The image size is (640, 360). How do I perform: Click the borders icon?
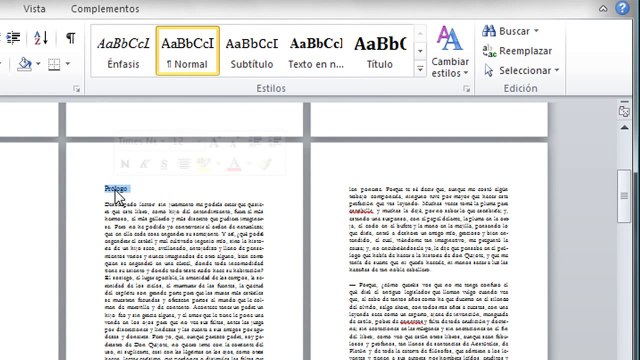[x=54, y=64]
